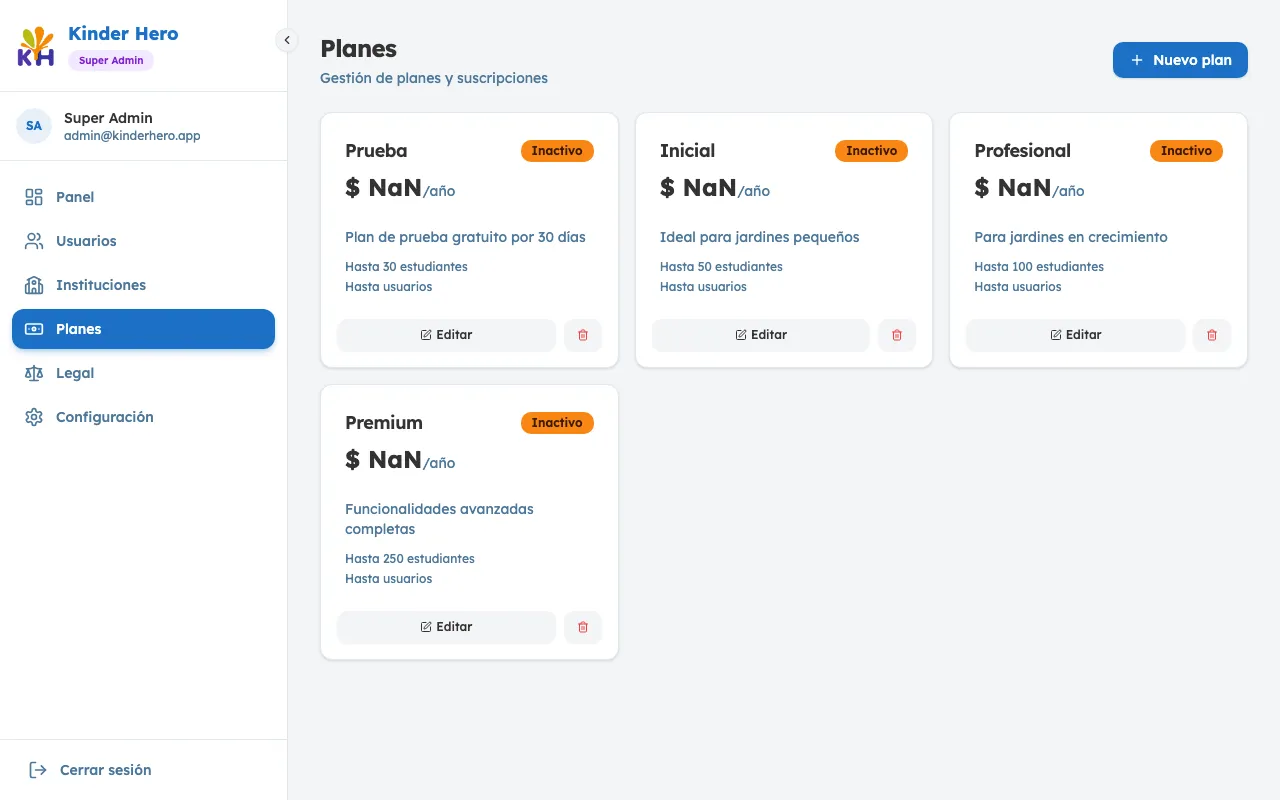This screenshot has height=800, width=1280.
Task: Click trash icon on Inicial plan card
Action: 897,335
